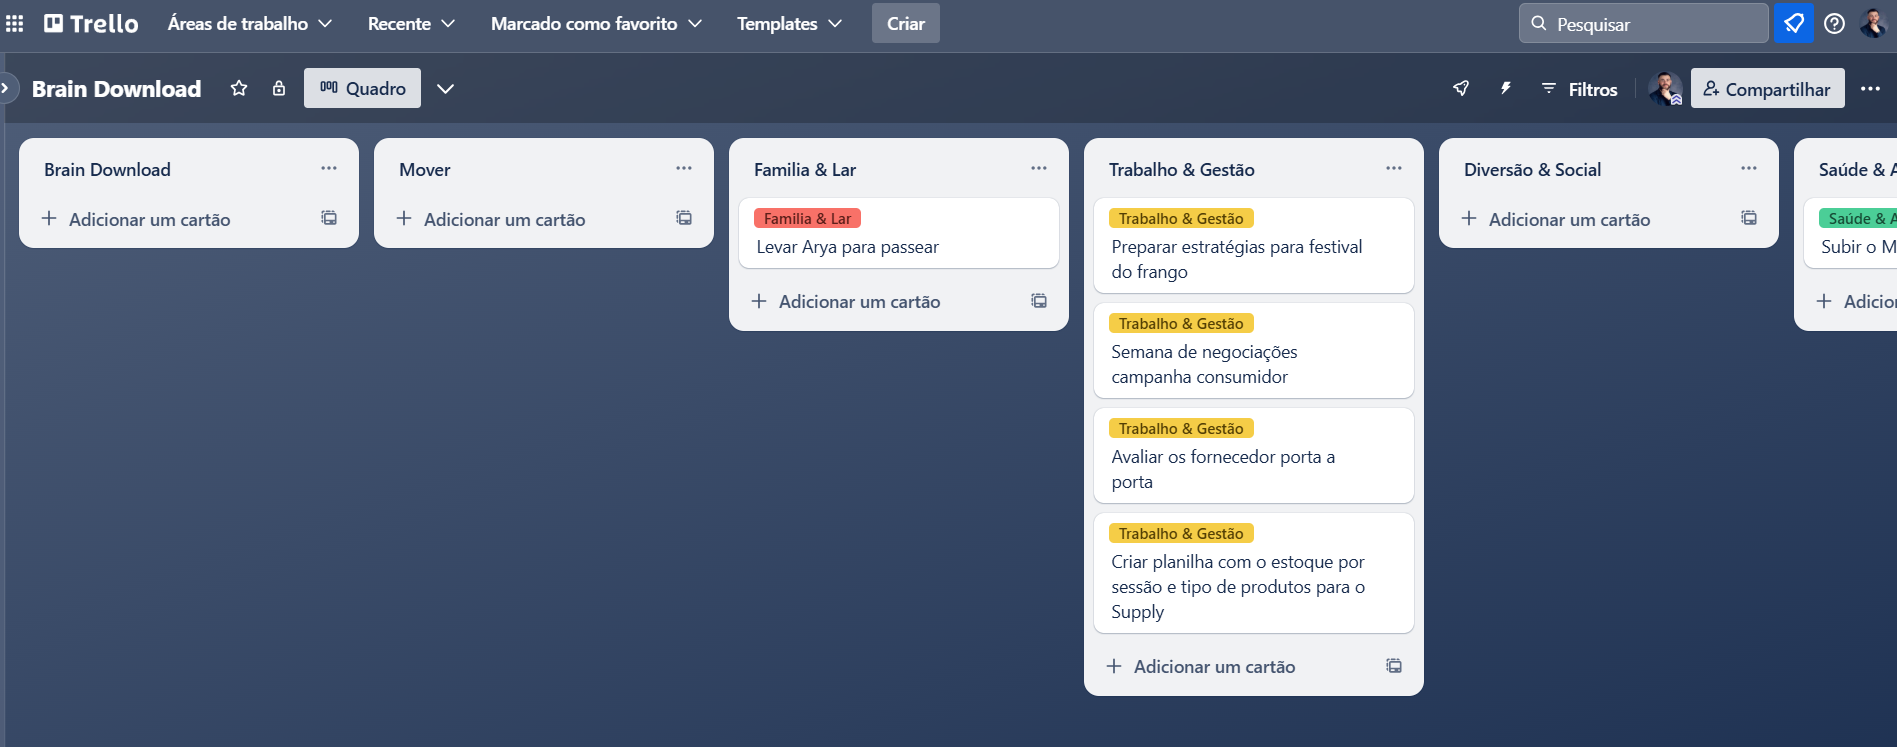This screenshot has height=747, width=1897.
Task: Expand the collapsed left sidebar
Action: pyautogui.click(x=6, y=88)
